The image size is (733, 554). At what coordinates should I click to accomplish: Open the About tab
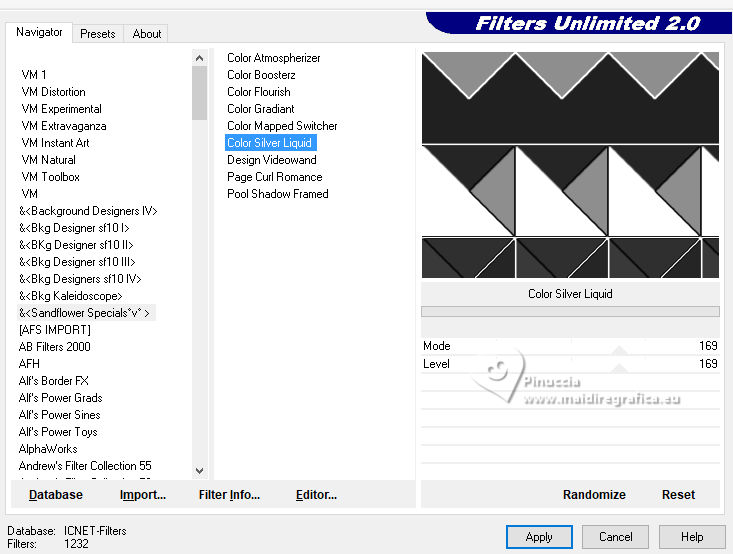(x=147, y=34)
